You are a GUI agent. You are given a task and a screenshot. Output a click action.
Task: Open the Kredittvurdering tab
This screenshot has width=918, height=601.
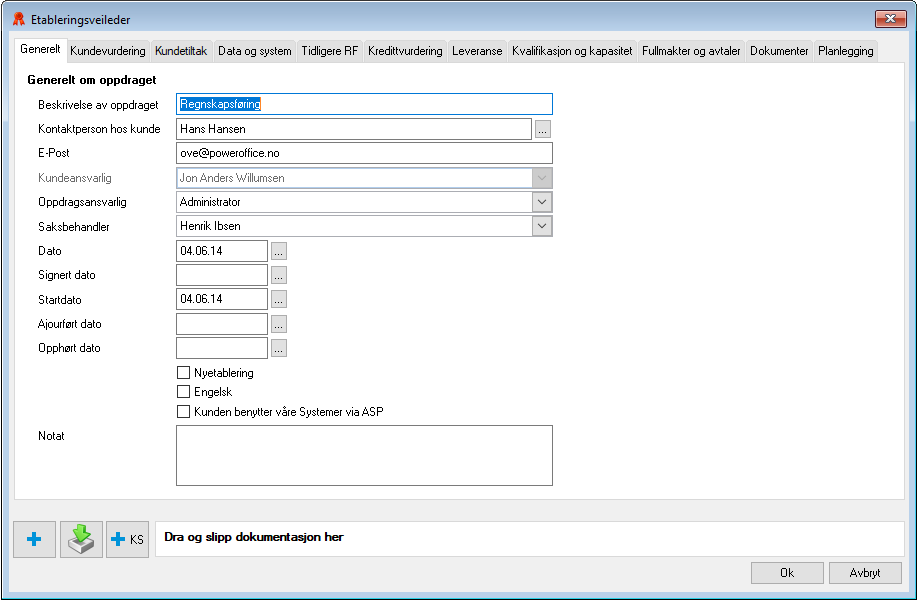point(405,51)
